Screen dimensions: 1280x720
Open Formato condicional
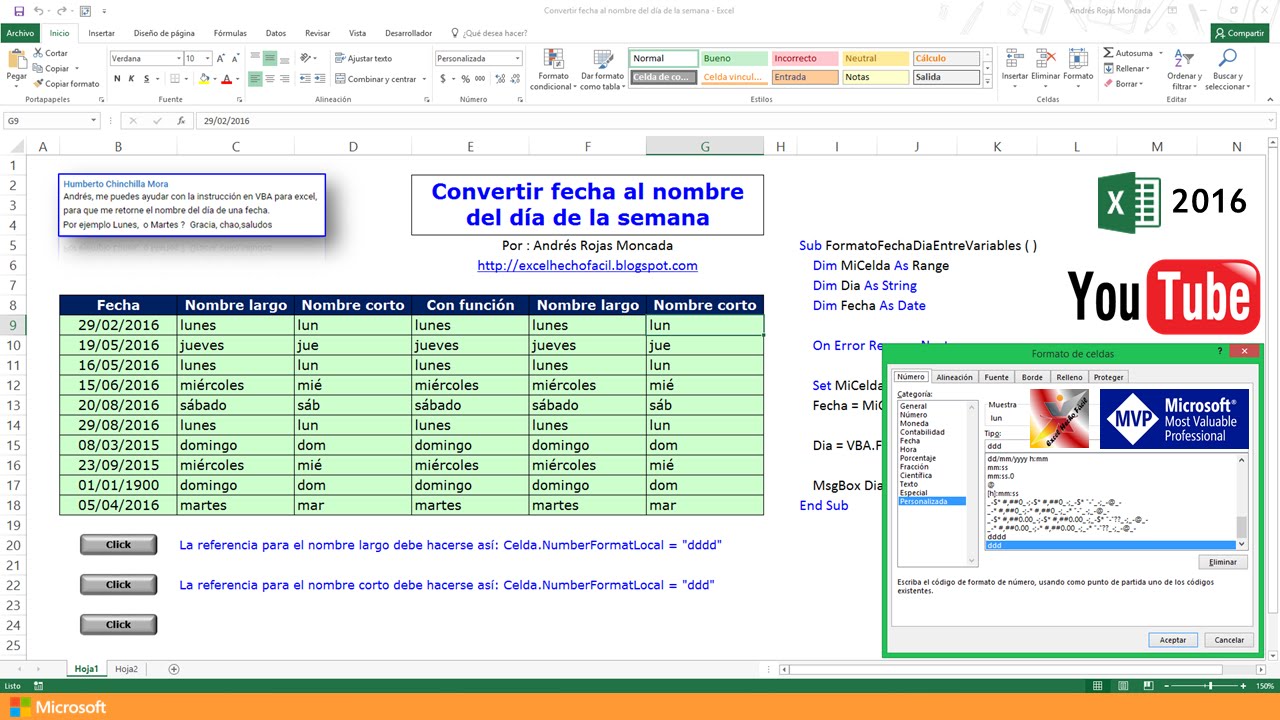pyautogui.click(x=553, y=70)
